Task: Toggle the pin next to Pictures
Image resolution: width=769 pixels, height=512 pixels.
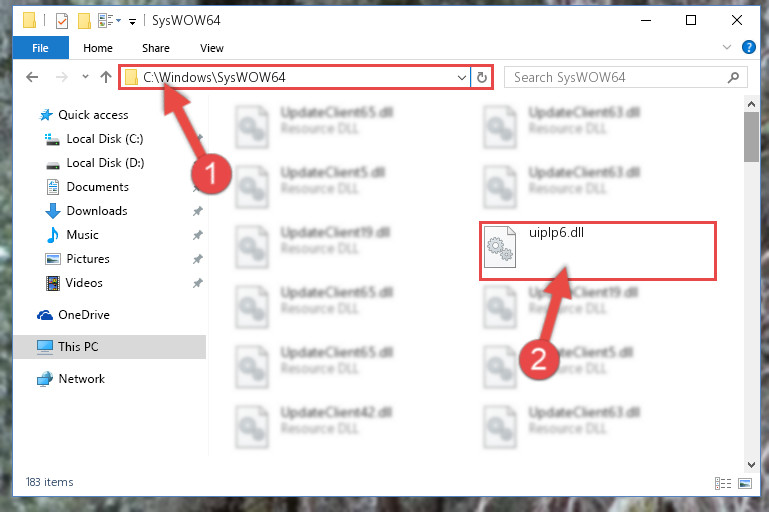Action: tap(197, 259)
